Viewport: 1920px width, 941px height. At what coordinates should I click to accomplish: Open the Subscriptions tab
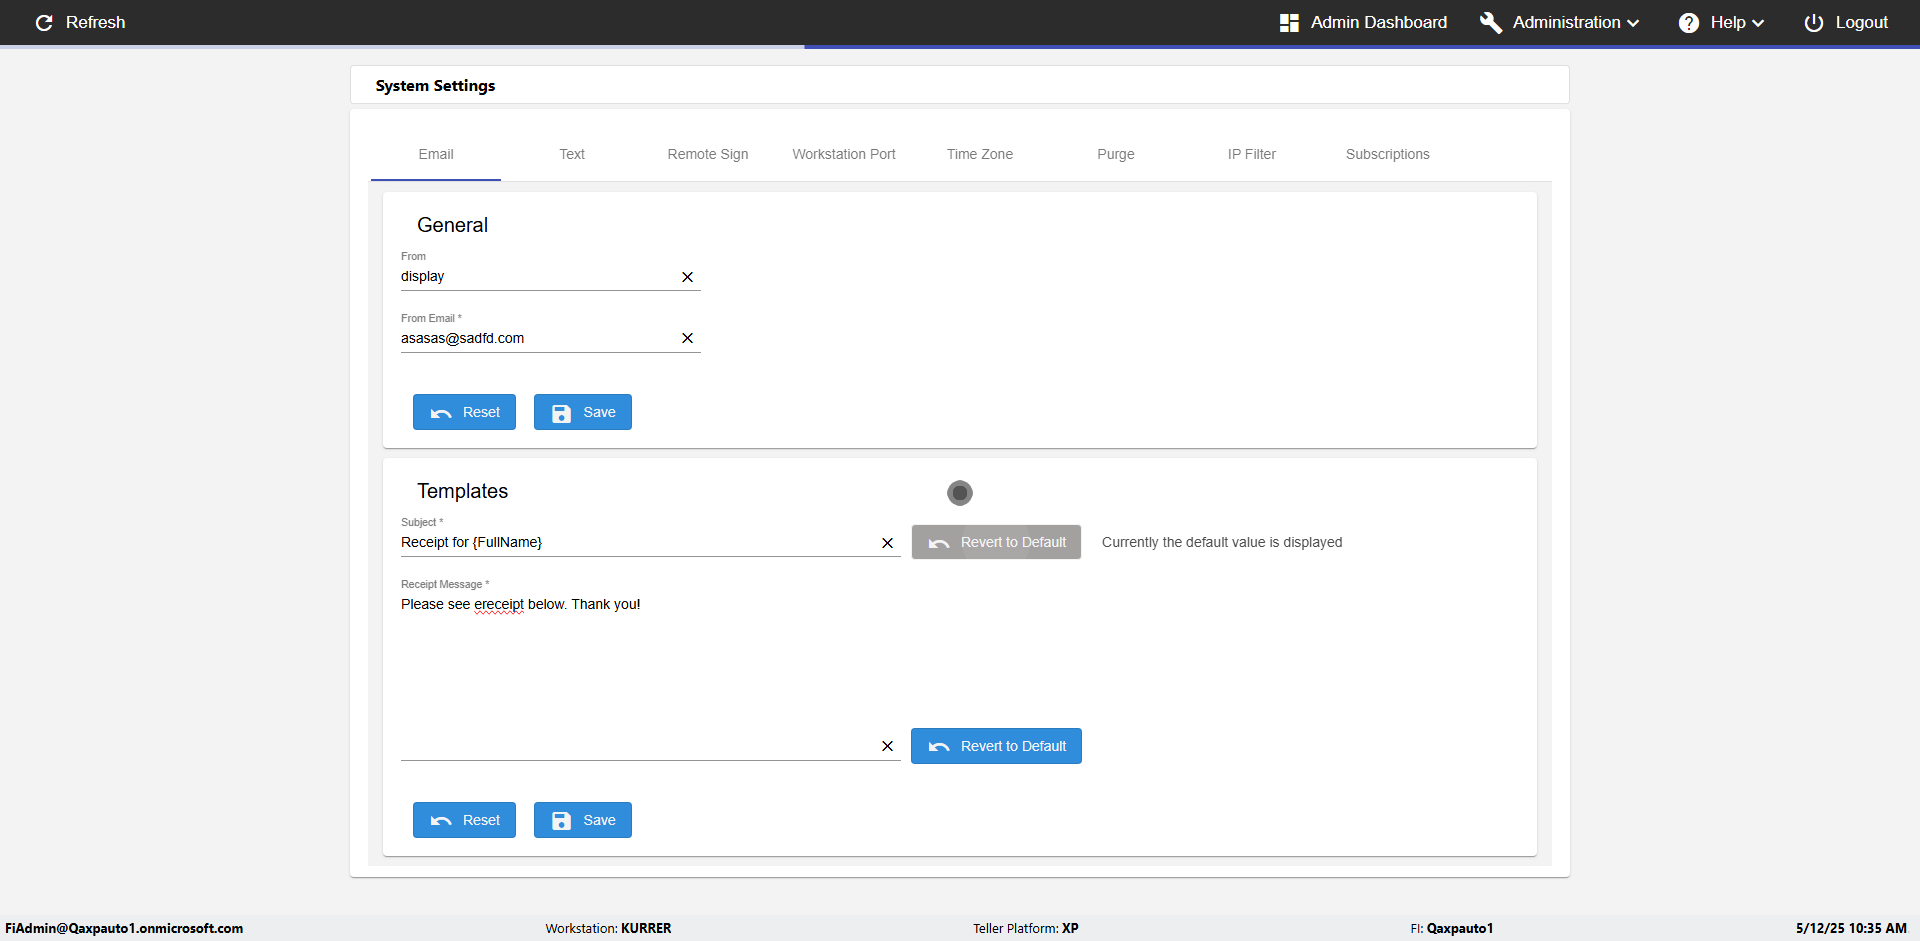point(1388,154)
